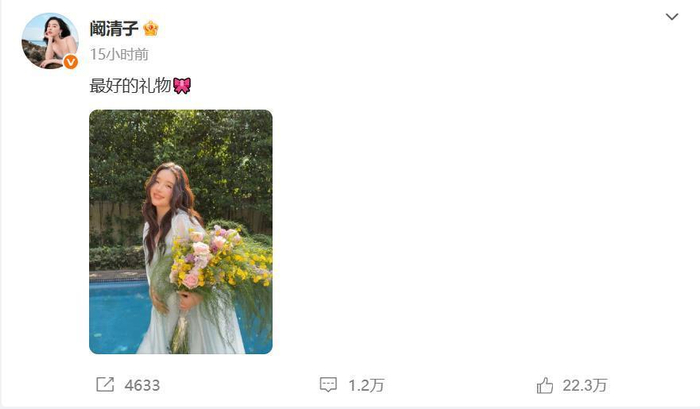Image resolution: width=700 pixels, height=409 pixels.
Task: Click the pink bow emoji in post
Action: pos(182,86)
